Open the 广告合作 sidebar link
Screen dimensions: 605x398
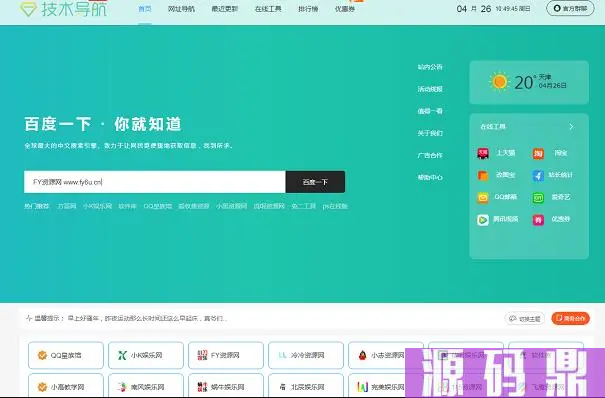pos(430,155)
